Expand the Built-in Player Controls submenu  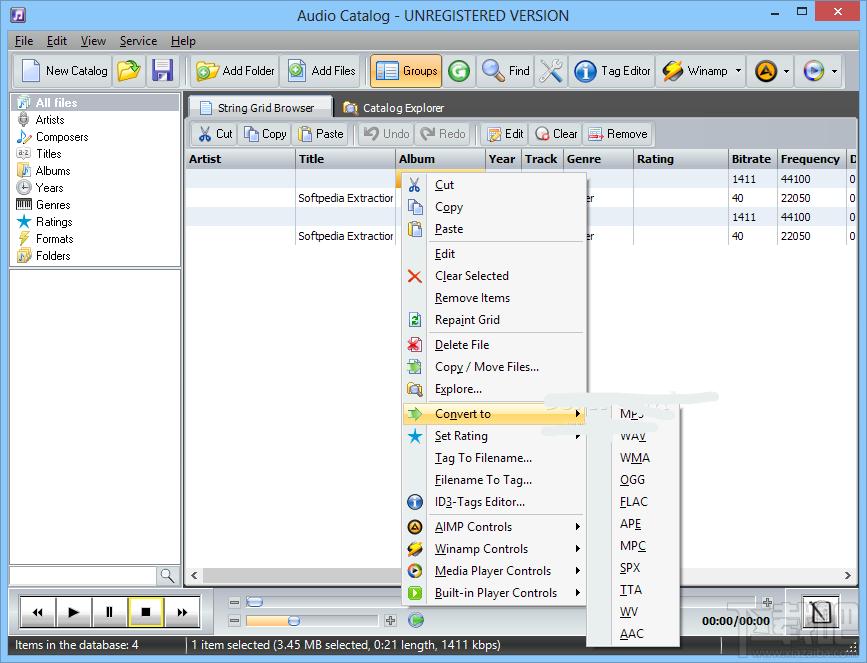pos(494,593)
